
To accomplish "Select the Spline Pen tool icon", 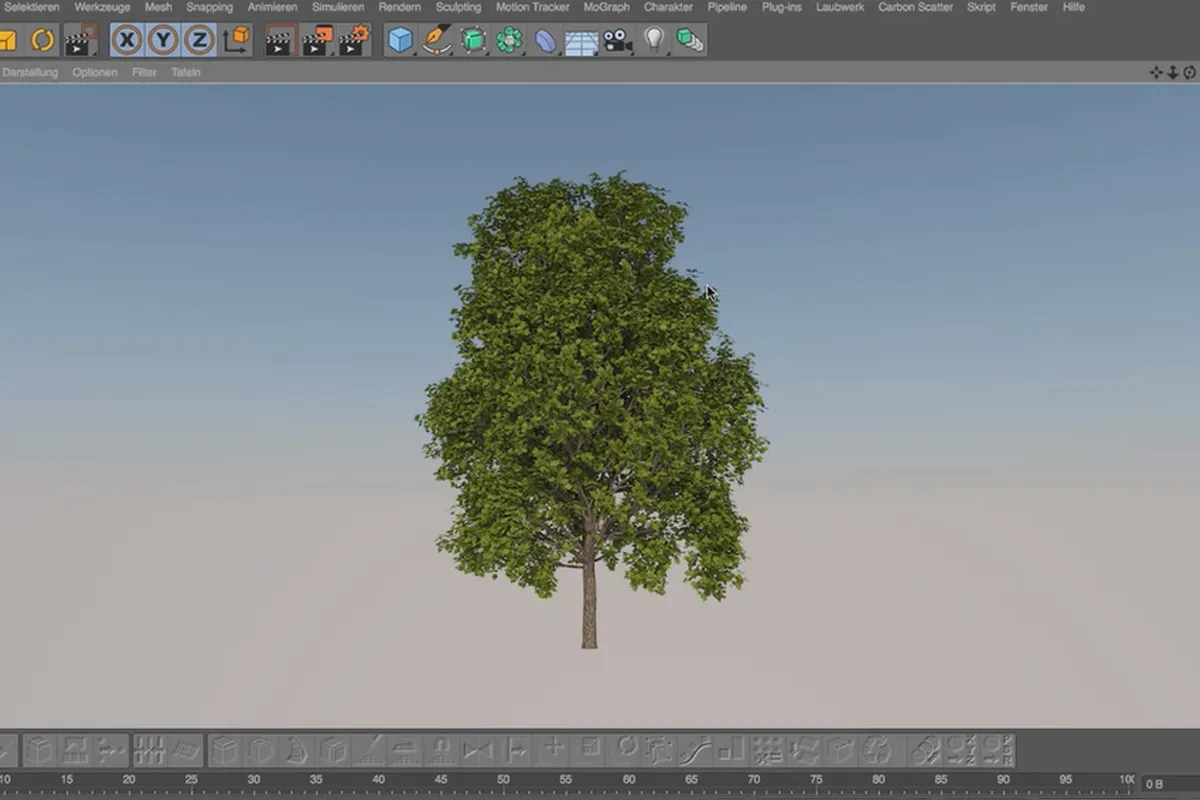I will pos(437,40).
